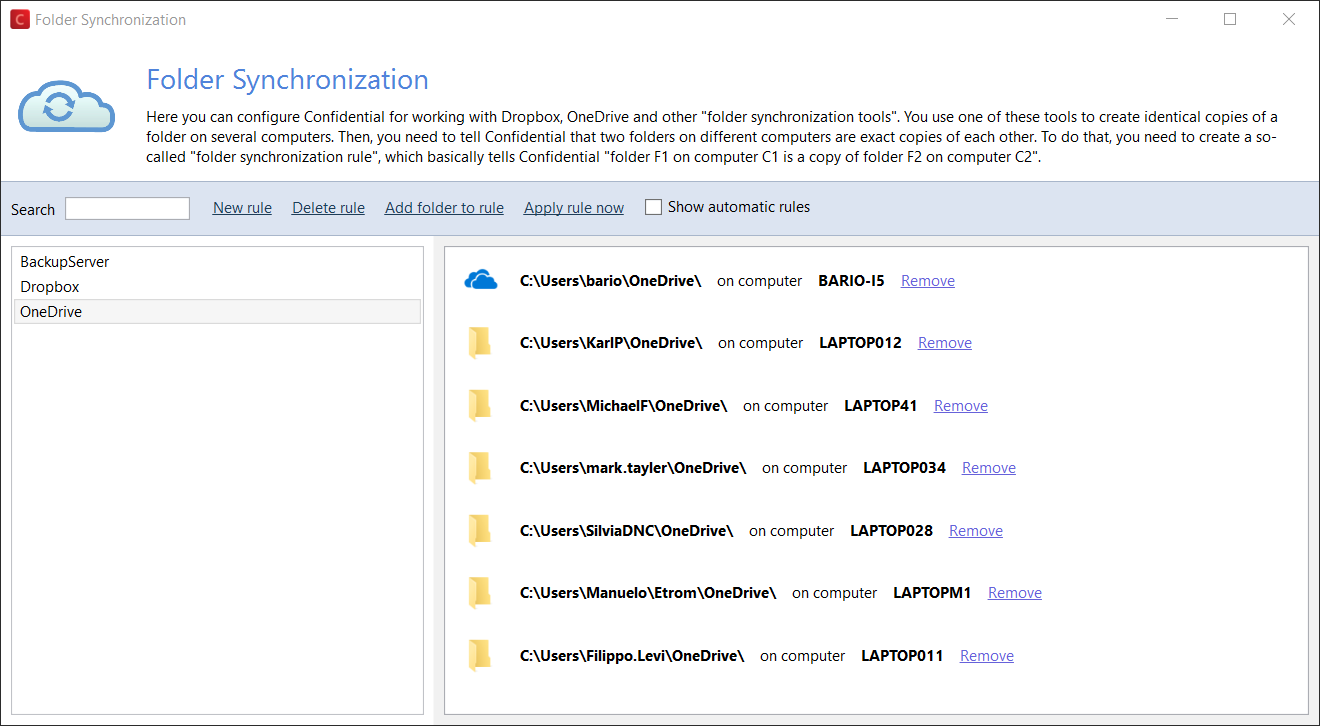The width and height of the screenshot is (1320, 726).
Task: Click the folder icon beside SilviaDNC path
Action: point(481,531)
